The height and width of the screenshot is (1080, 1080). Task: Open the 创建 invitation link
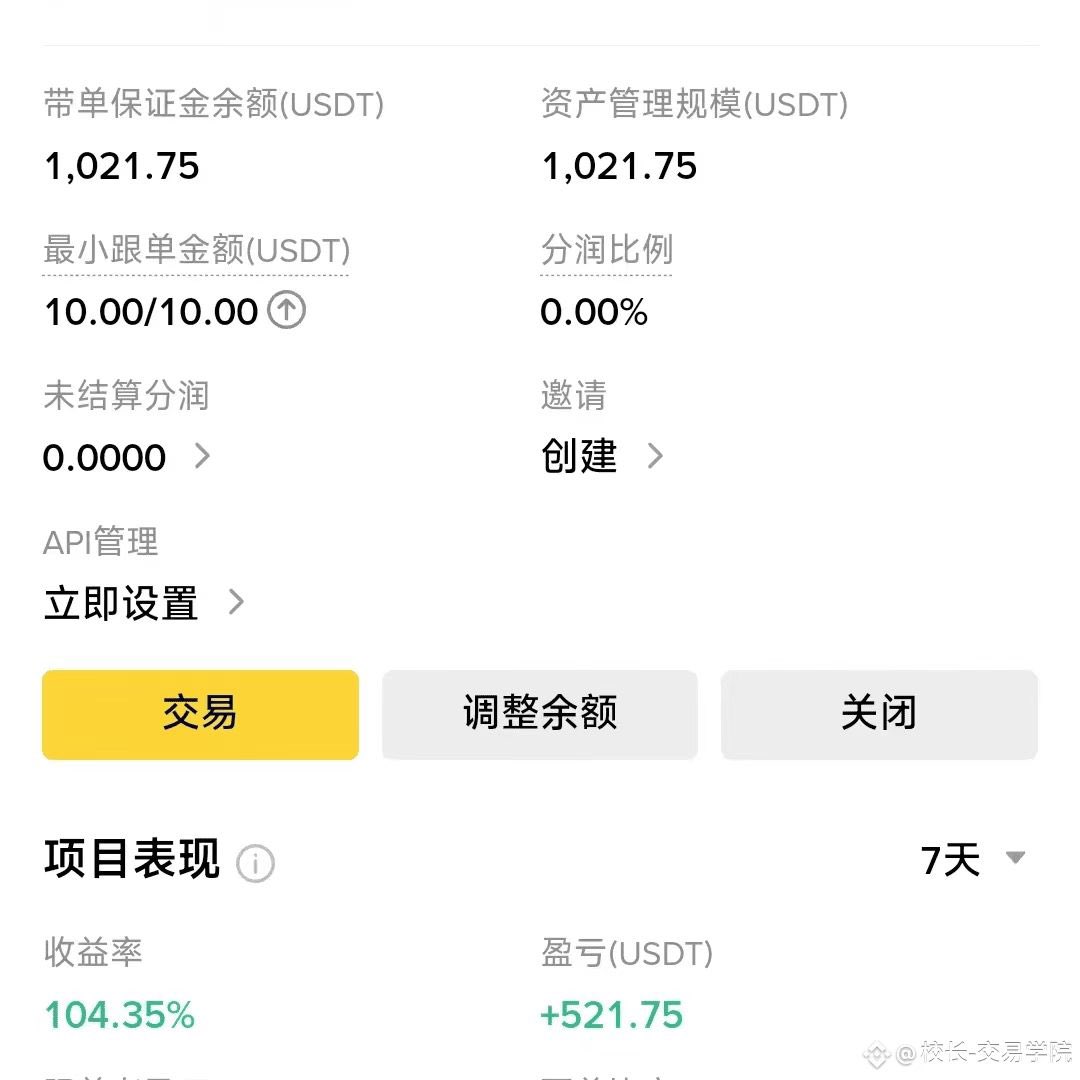click(x=579, y=457)
